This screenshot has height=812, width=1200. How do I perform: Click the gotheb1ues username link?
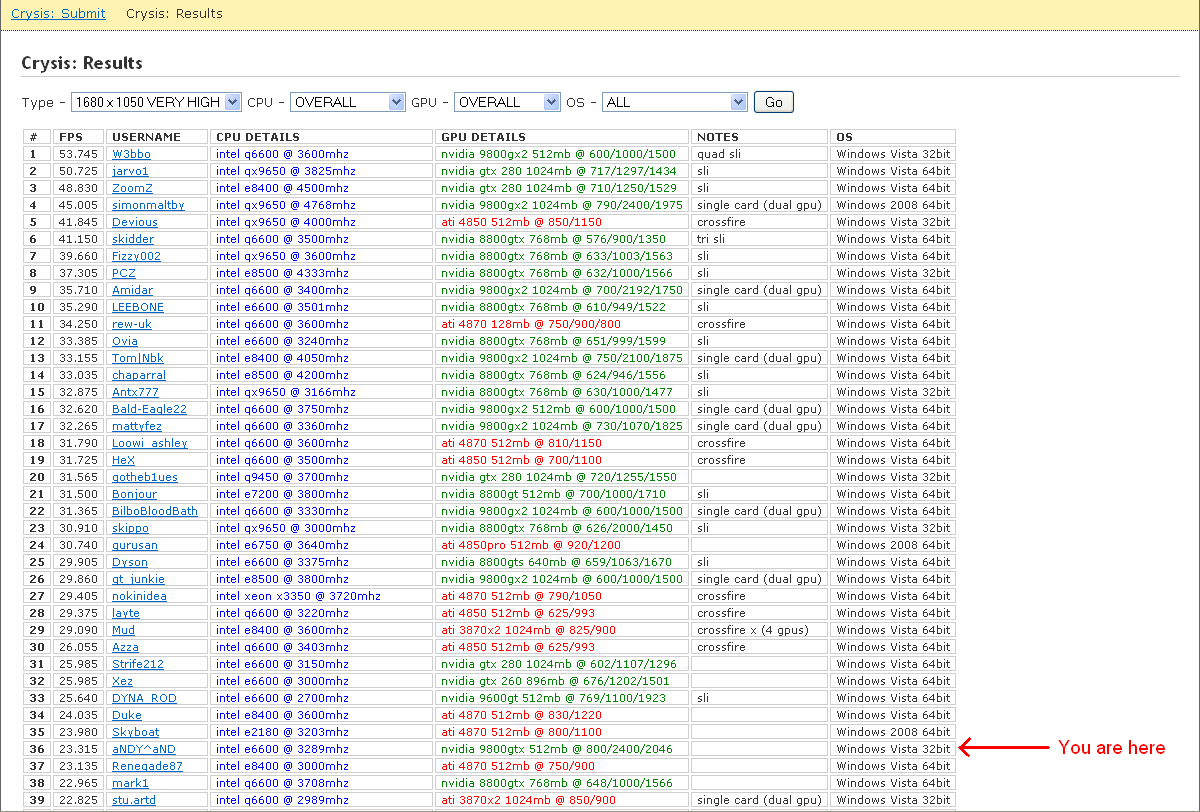tap(145, 477)
